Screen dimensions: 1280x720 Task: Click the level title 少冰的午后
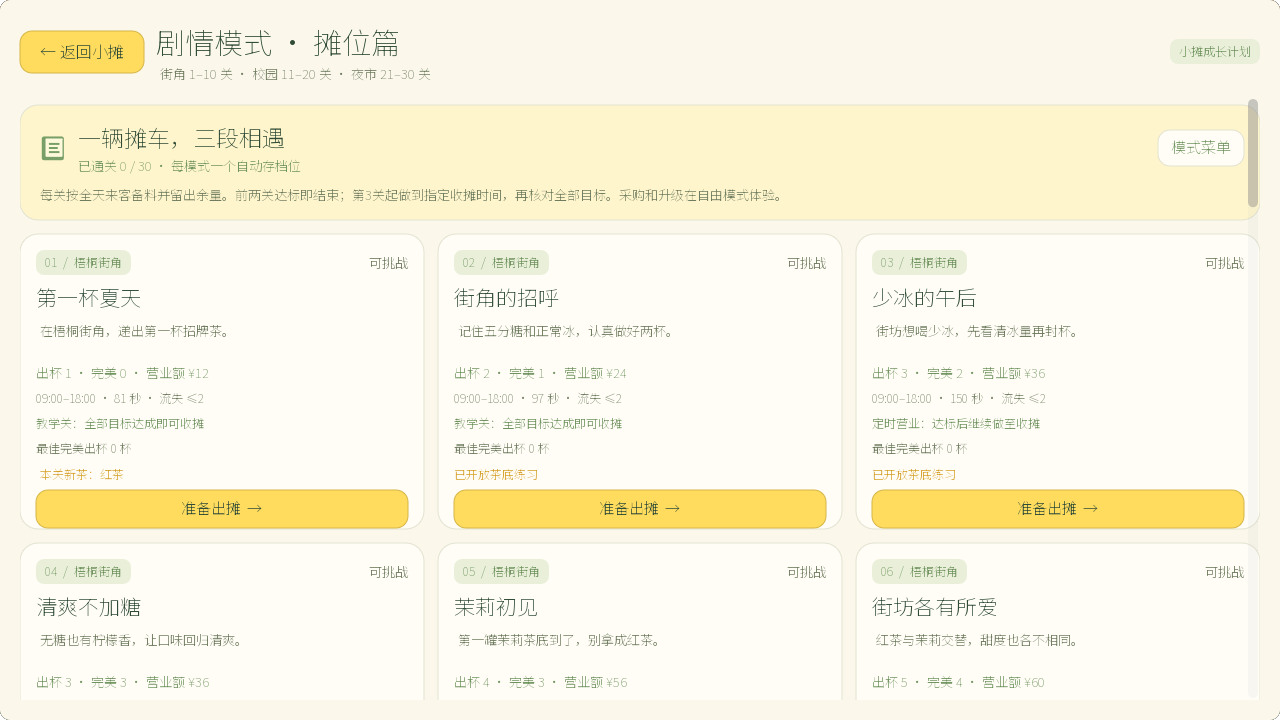[925, 298]
